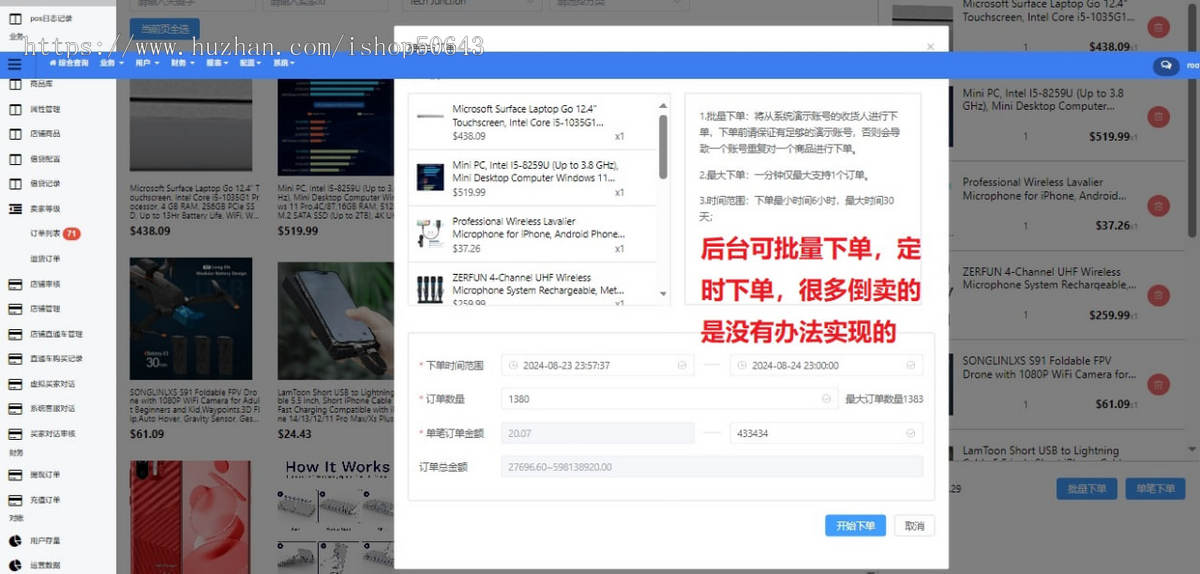This screenshot has height=574, width=1200.
Task: Click the 批量下单 button
Action: [1087, 489]
